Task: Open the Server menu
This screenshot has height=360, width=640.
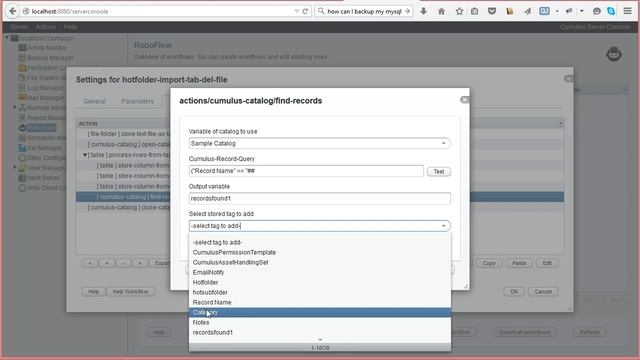Action: (19, 27)
